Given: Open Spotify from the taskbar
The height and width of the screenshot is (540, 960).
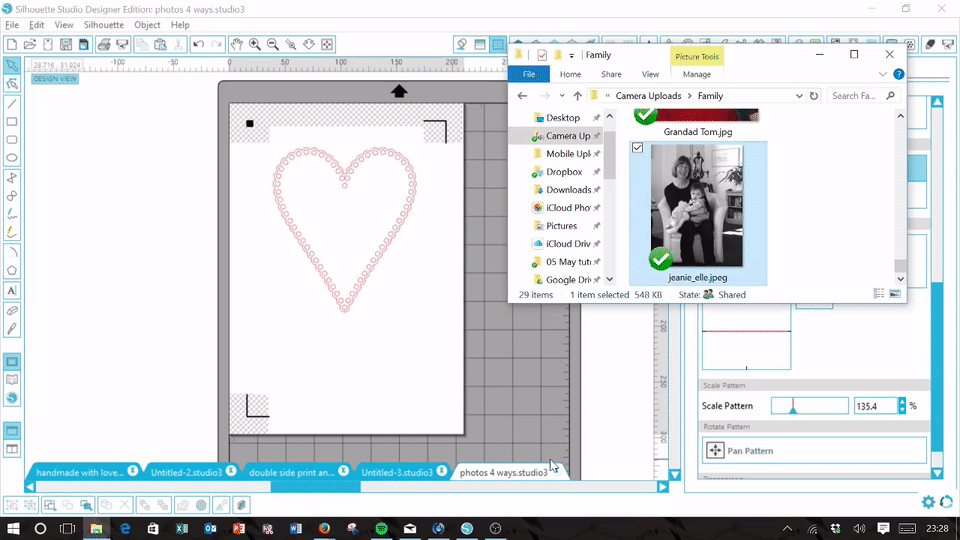Looking at the screenshot, I should (x=381, y=528).
